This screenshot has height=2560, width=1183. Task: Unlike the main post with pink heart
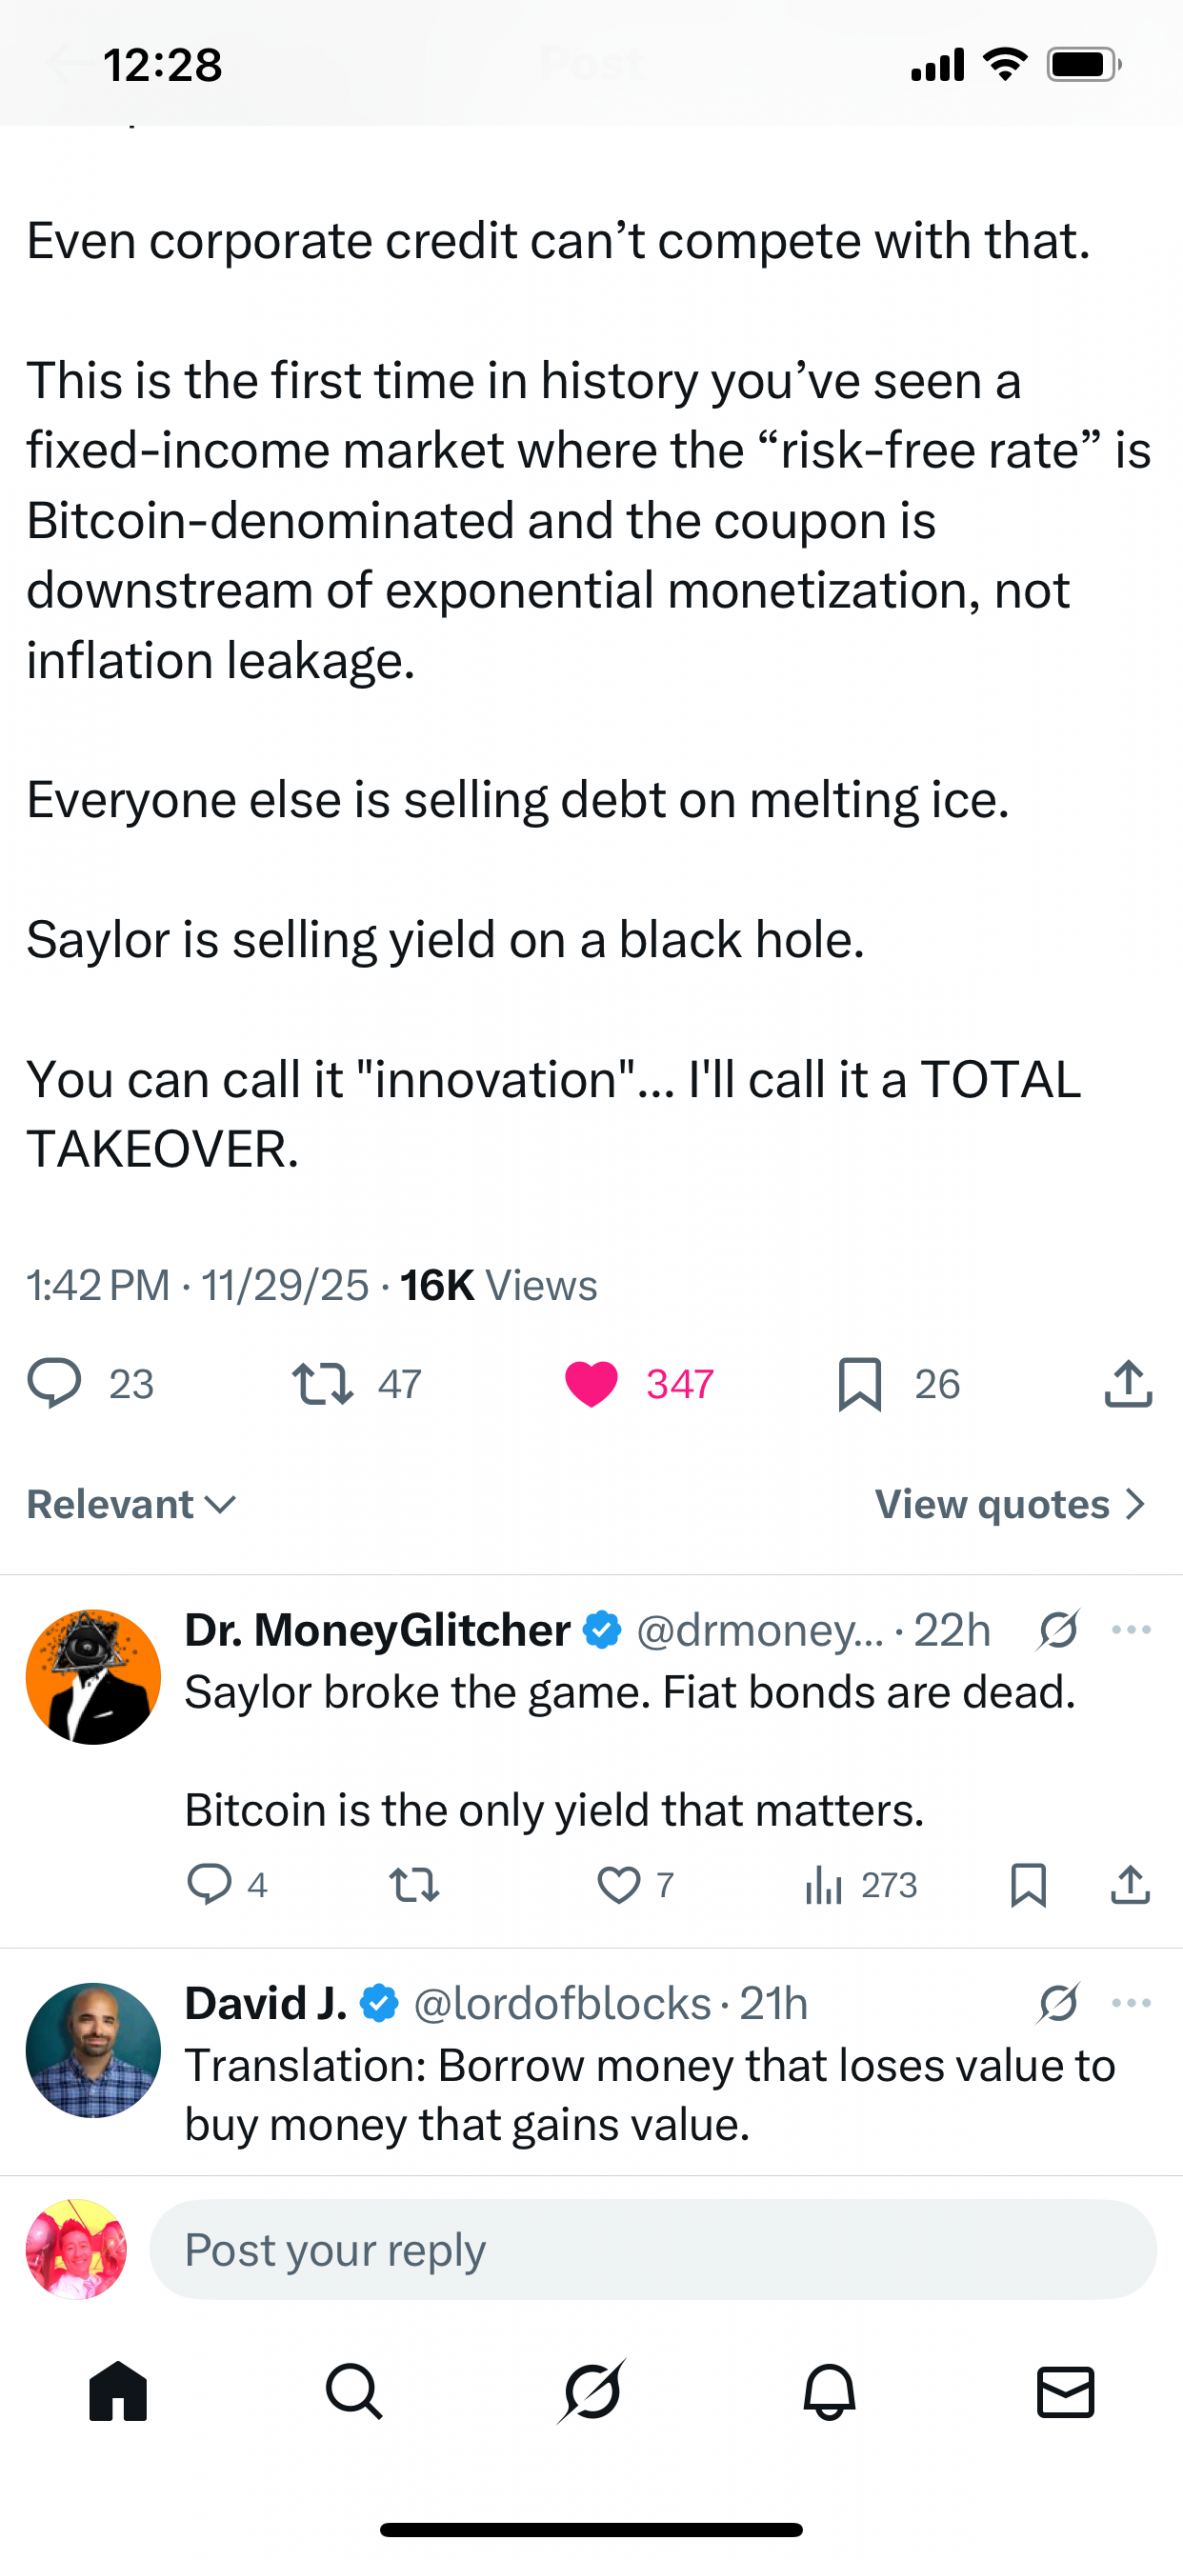point(591,1383)
